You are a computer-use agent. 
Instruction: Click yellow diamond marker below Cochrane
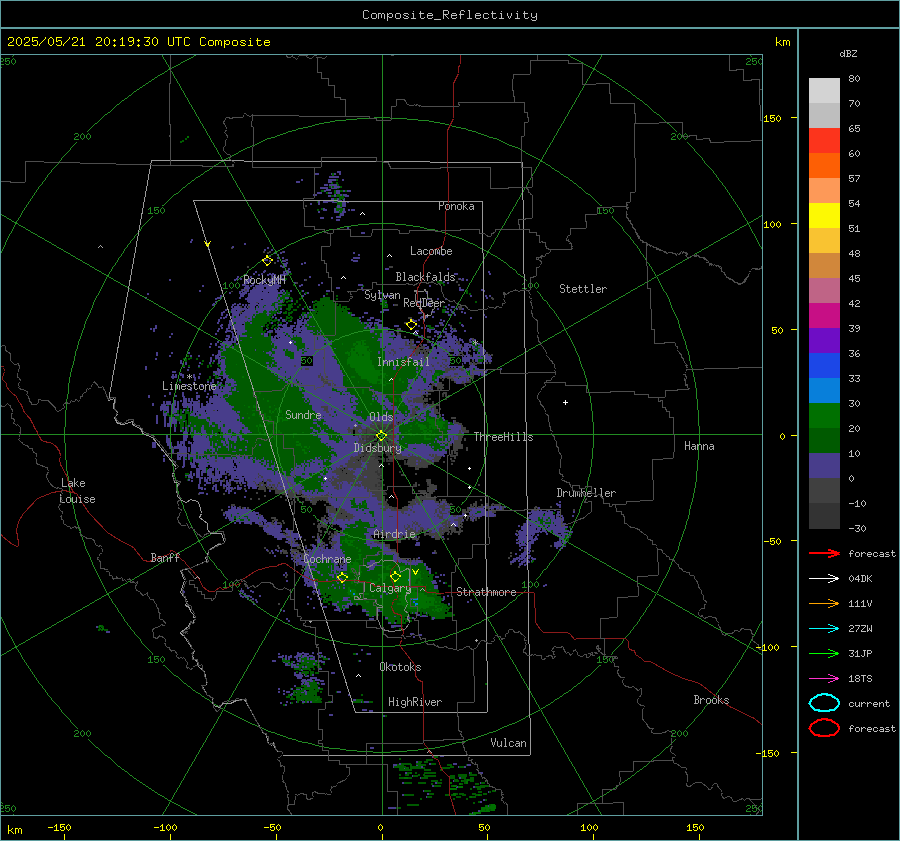click(342, 578)
